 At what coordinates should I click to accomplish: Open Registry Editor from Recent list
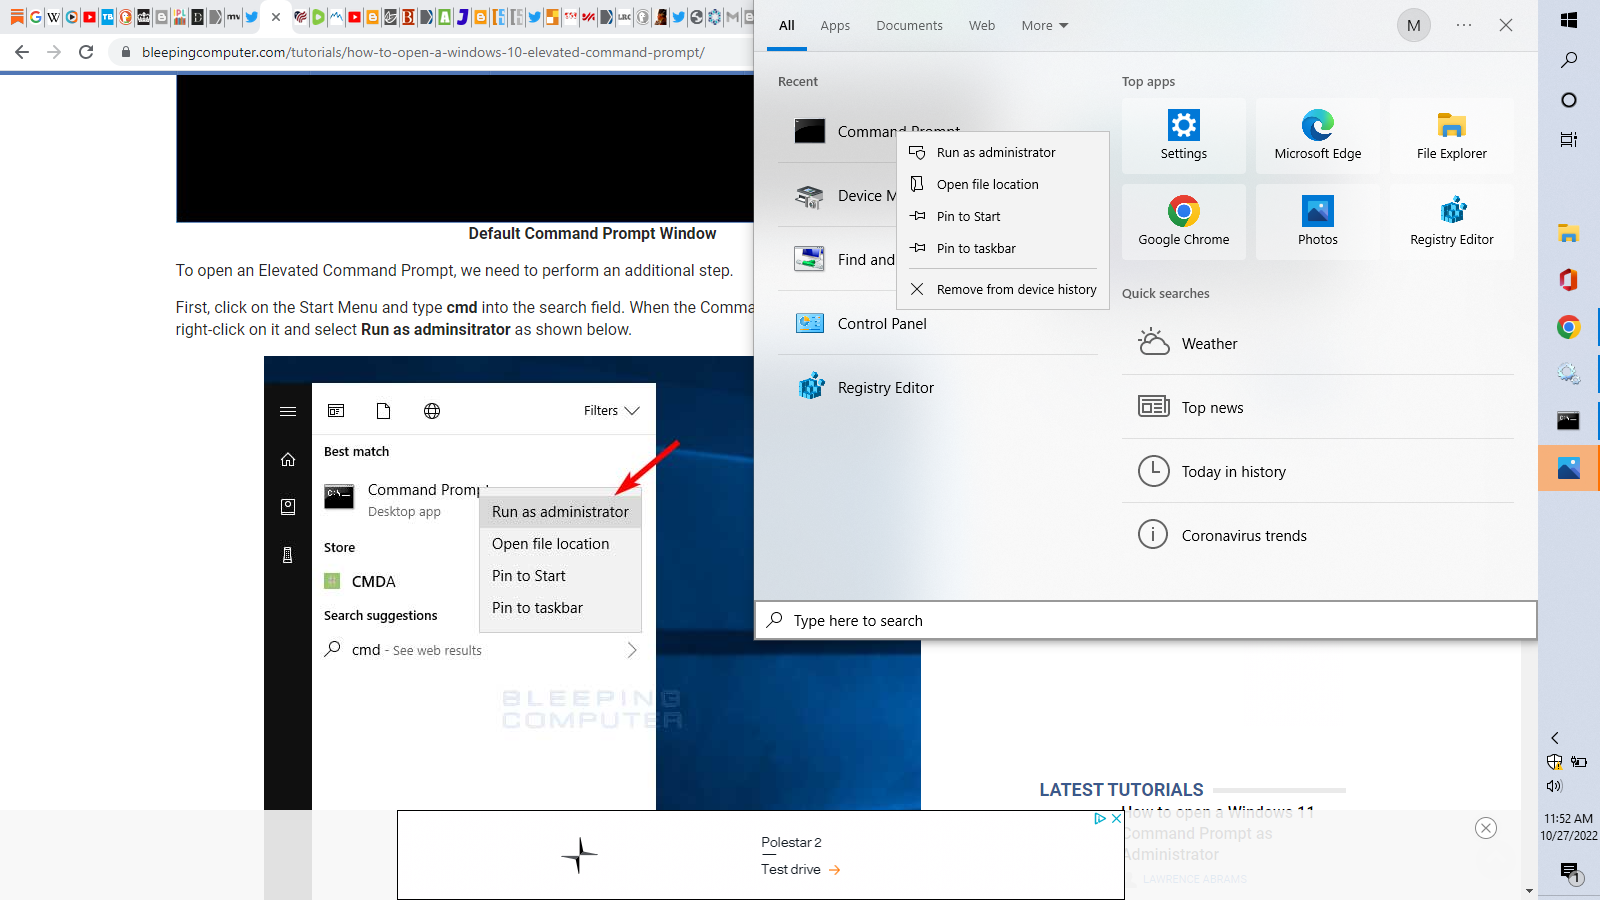point(938,387)
